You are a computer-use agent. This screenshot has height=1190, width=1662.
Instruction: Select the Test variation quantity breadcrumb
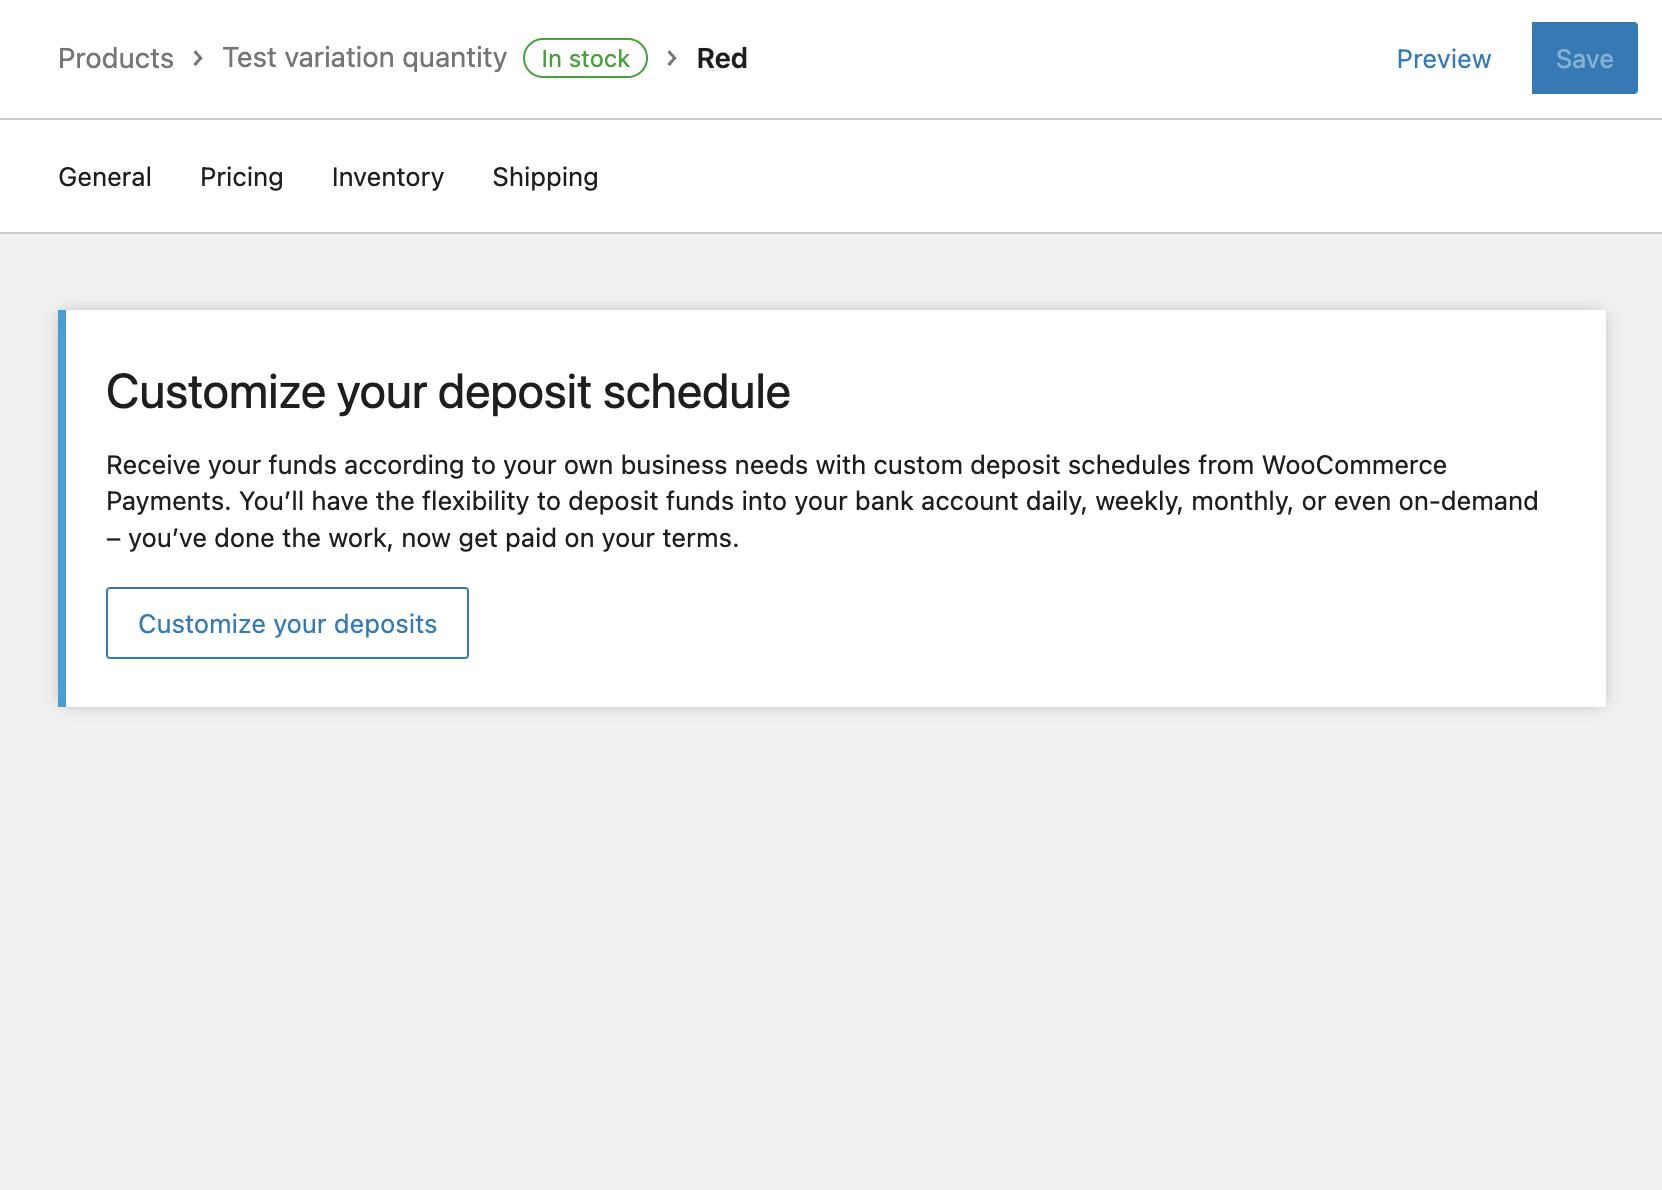coord(364,58)
